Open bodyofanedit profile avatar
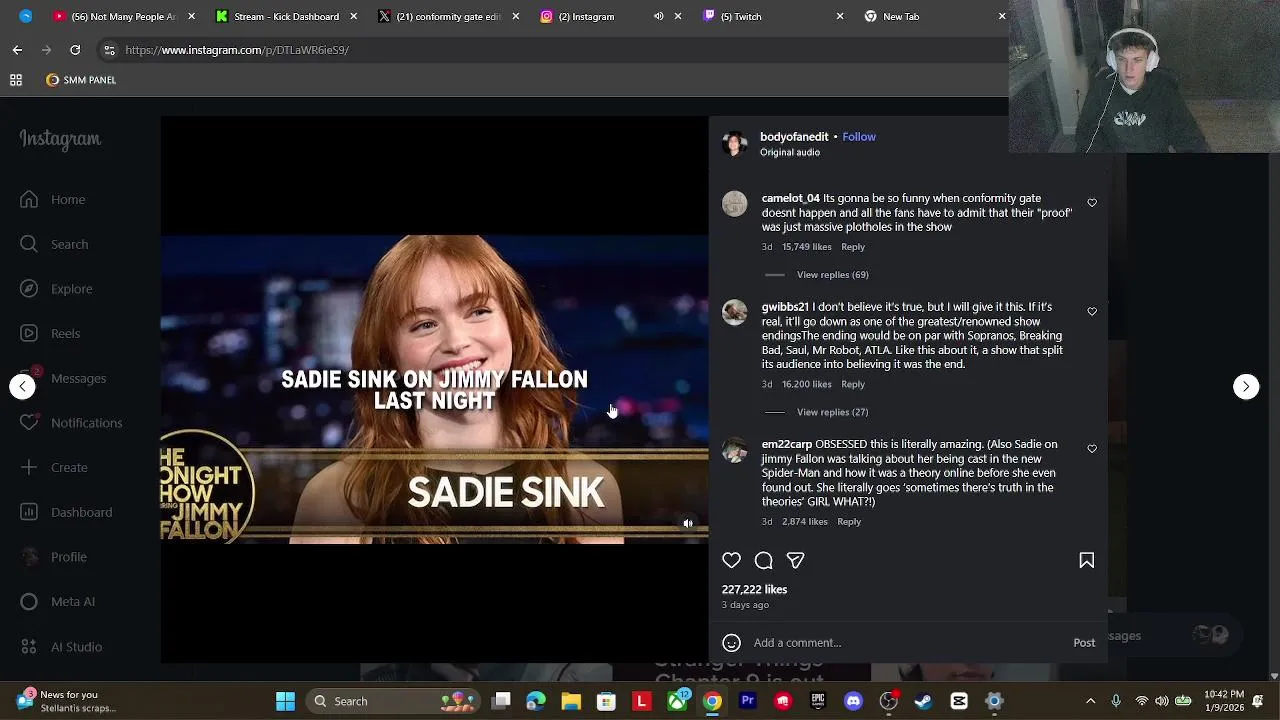 (735, 144)
